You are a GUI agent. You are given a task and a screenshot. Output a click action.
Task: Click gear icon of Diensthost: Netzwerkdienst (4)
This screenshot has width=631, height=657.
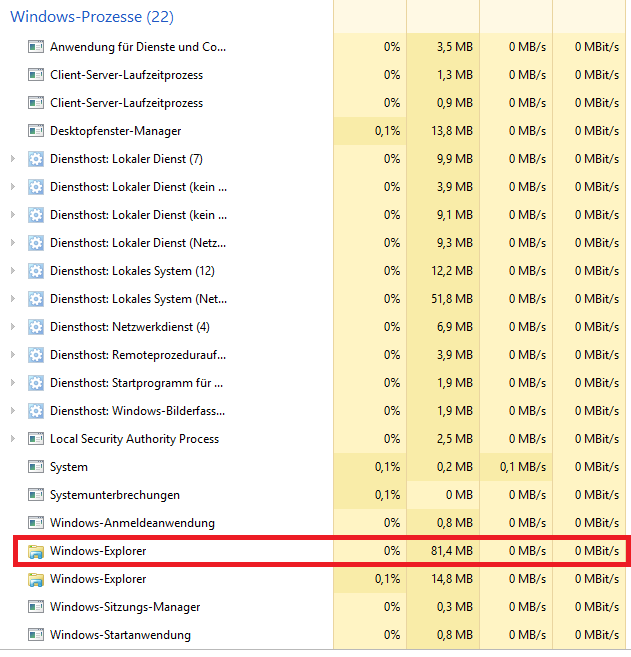point(36,327)
